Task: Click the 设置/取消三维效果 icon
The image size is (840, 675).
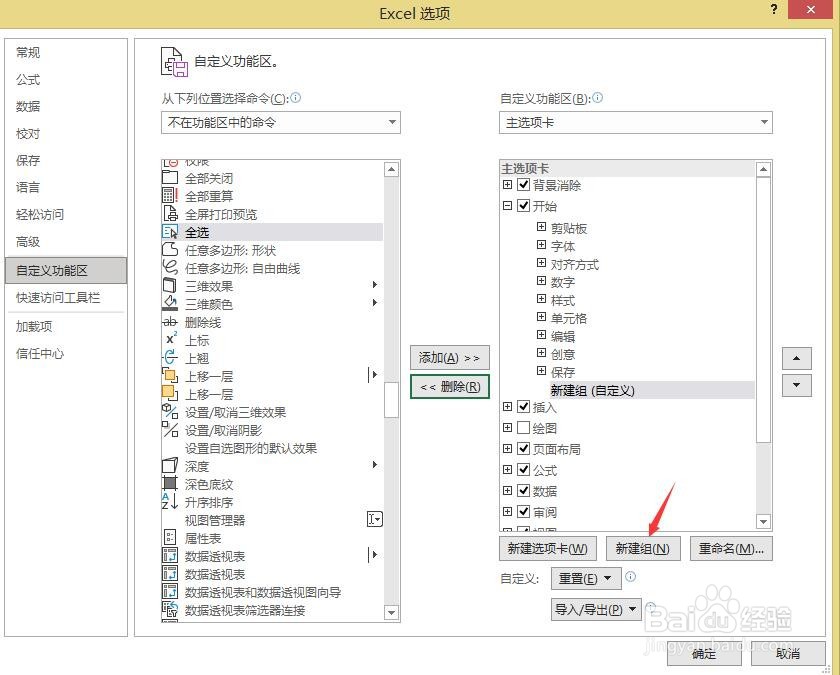Action: (170, 411)
